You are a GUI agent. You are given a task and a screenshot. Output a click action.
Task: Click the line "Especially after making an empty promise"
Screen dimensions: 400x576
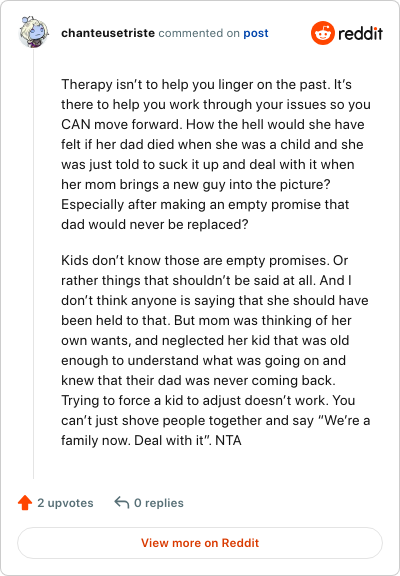coord(205,204)
